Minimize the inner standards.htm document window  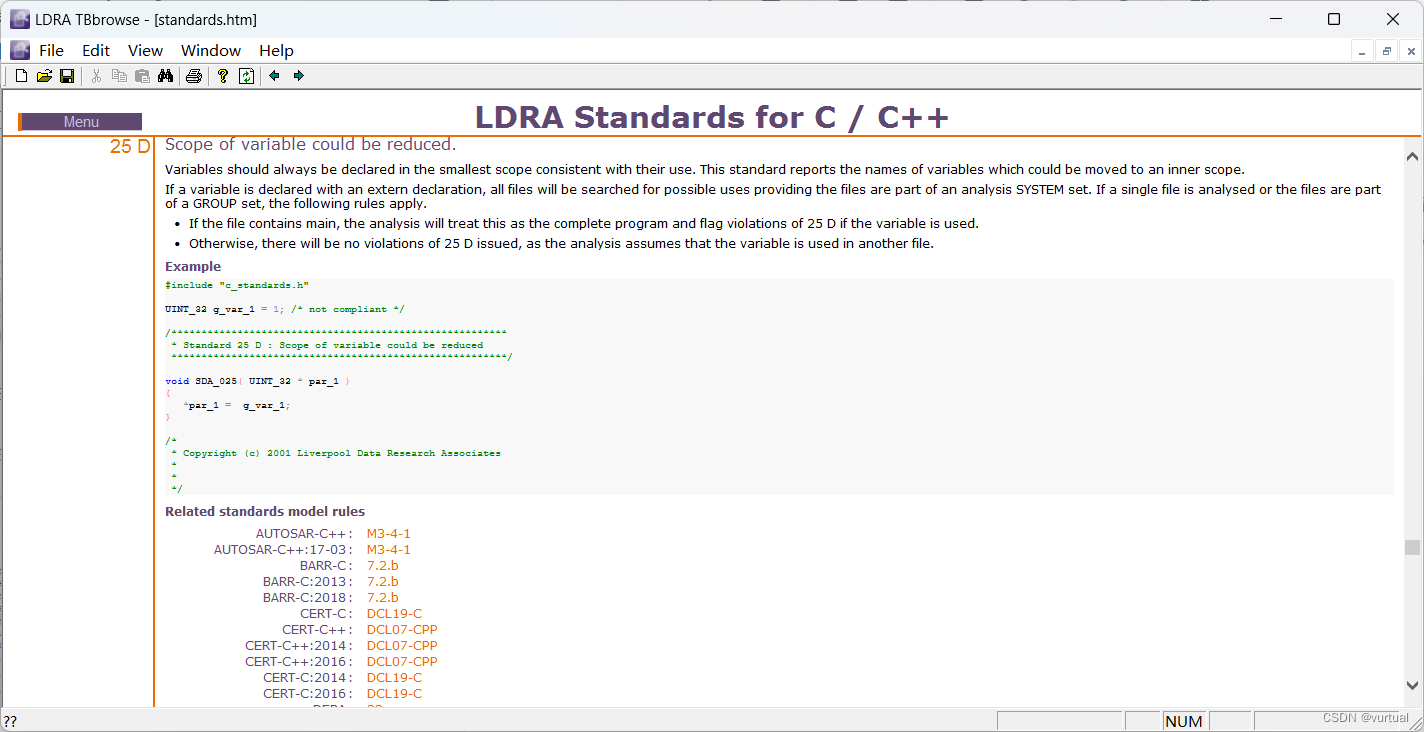tap(1363, 51)
